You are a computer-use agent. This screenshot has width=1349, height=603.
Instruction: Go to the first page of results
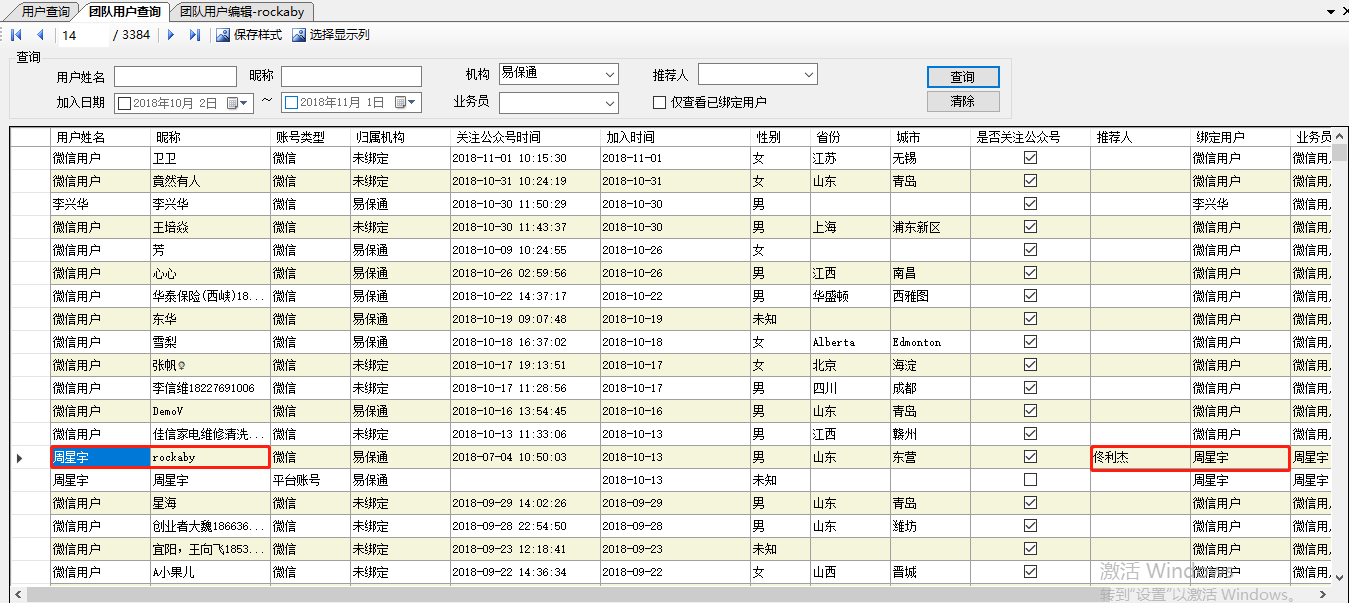[x=17, y=35]
